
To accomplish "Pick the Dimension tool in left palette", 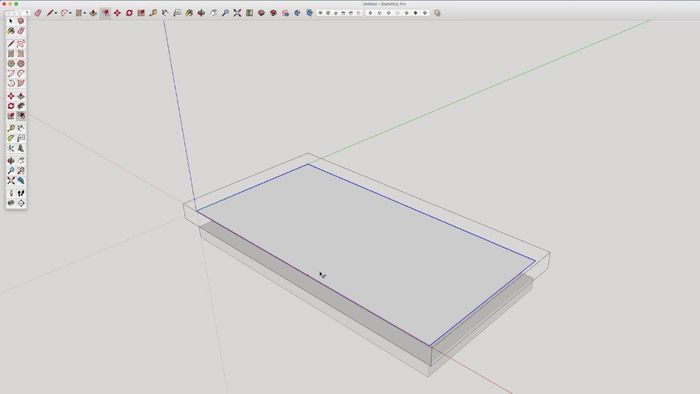I will [21, 129].
